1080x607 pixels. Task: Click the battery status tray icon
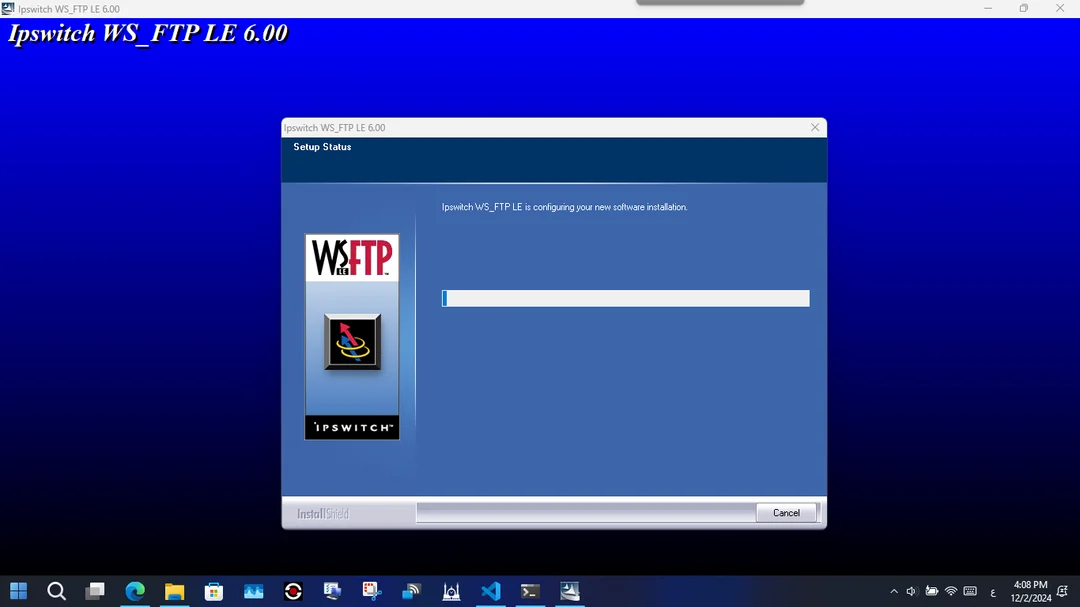pyautogui.click(x=931, y=591)
